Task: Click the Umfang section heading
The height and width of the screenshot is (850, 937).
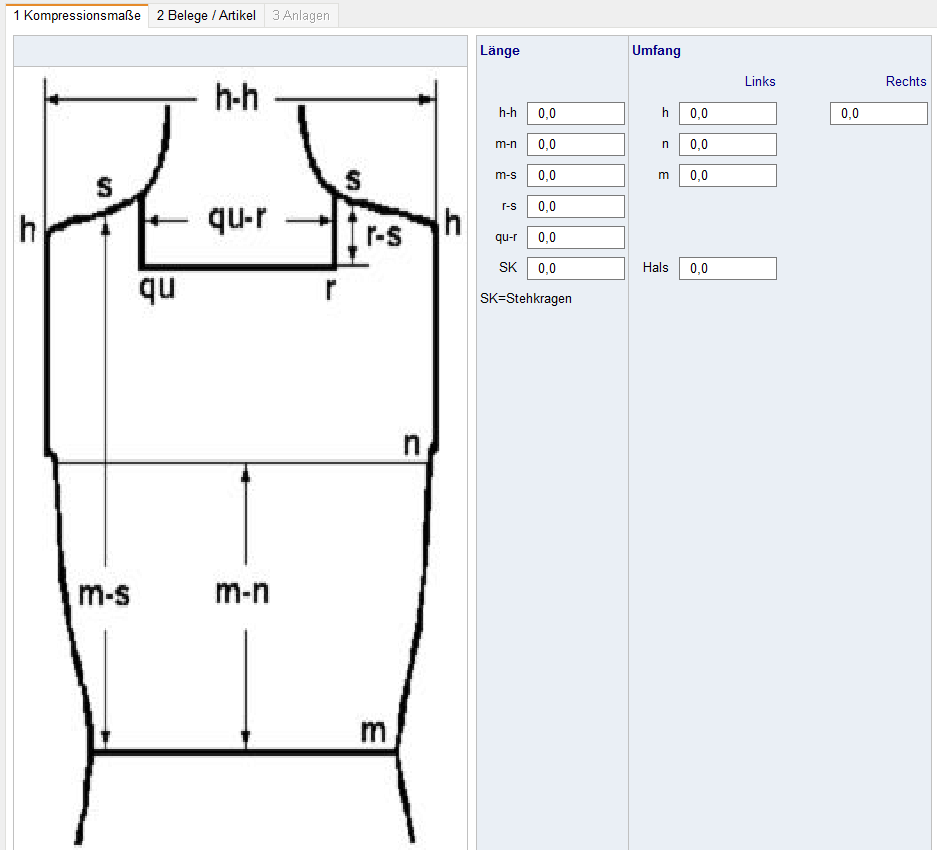Action: click(x=656, y=51)
